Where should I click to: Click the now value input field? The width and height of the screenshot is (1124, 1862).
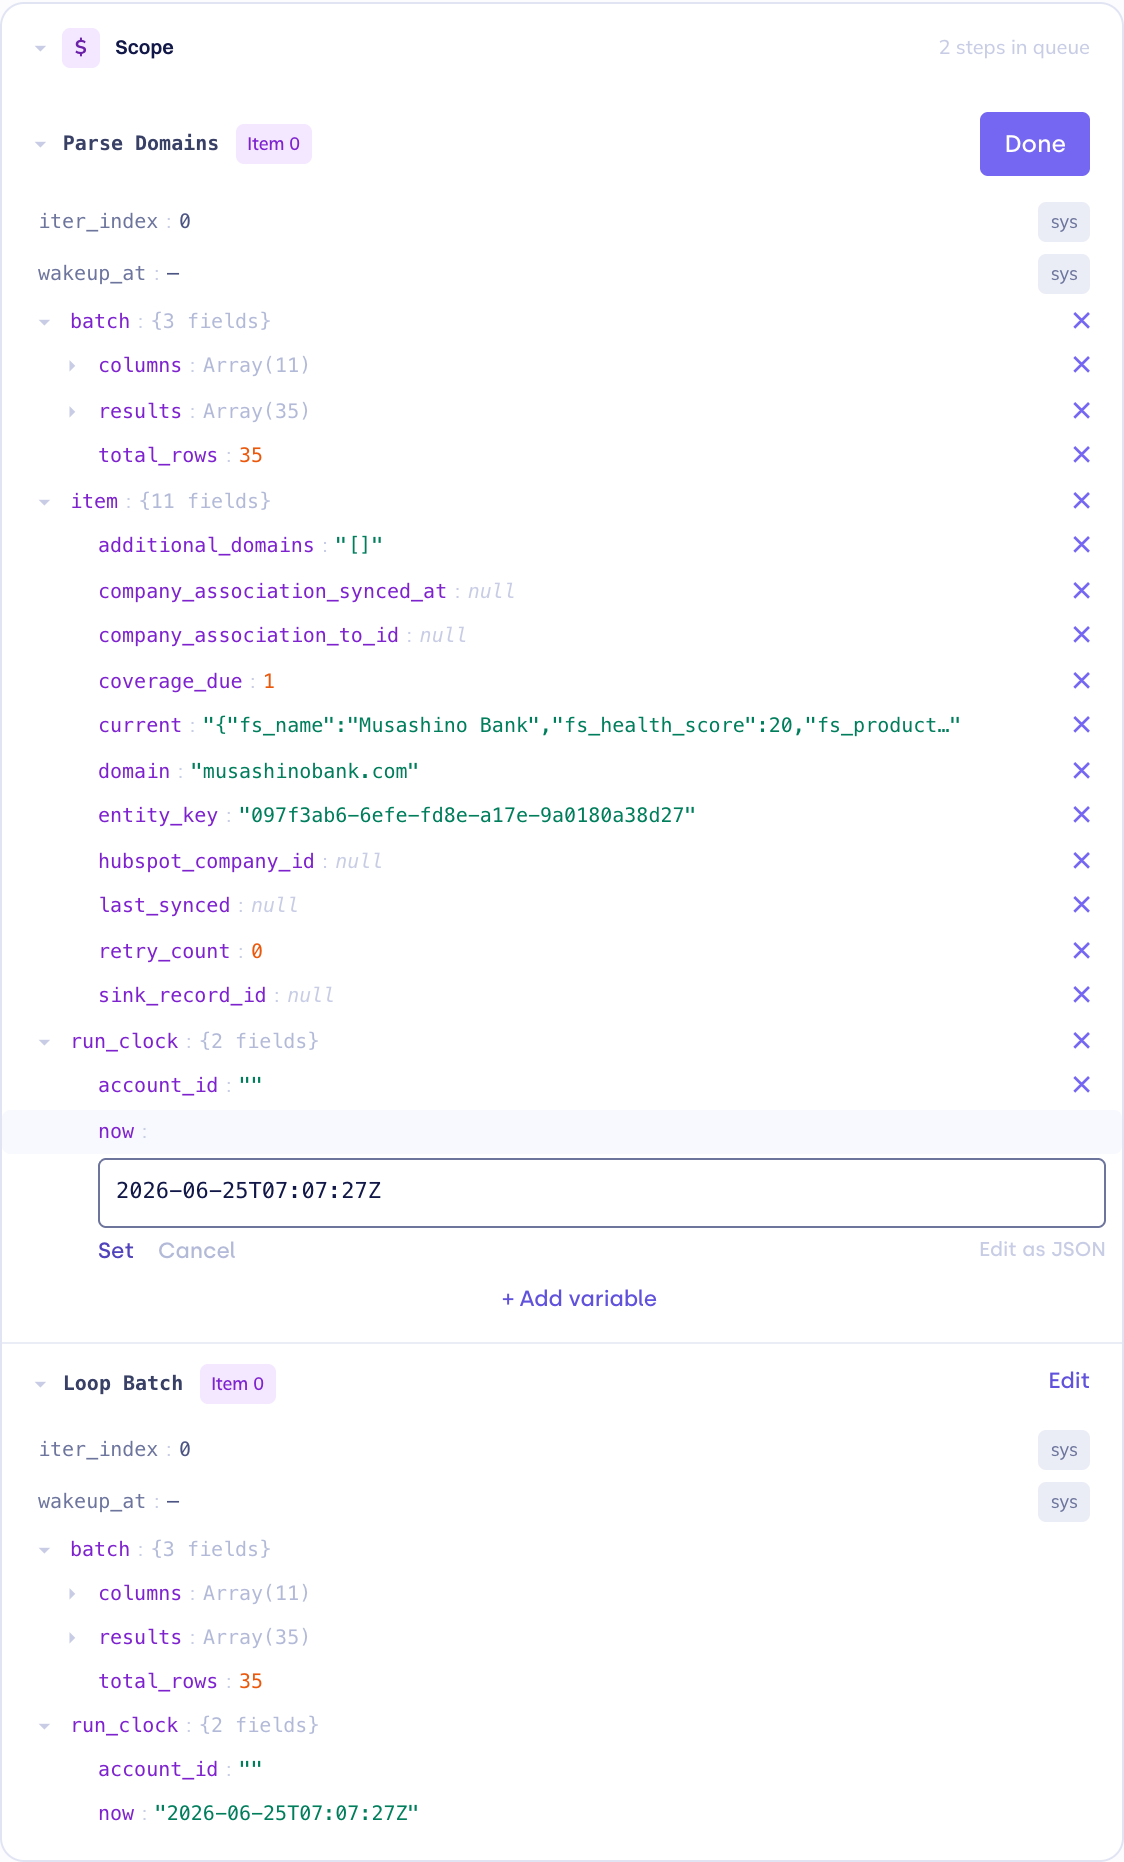tap(602, 1193)
